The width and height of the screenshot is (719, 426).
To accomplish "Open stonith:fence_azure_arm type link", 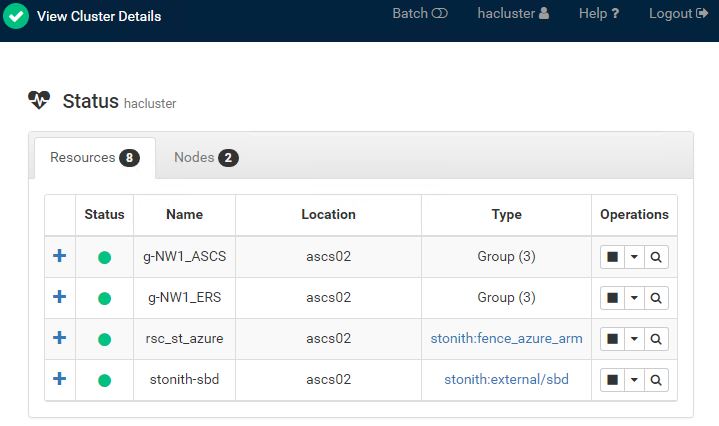I will pos(506,338).
